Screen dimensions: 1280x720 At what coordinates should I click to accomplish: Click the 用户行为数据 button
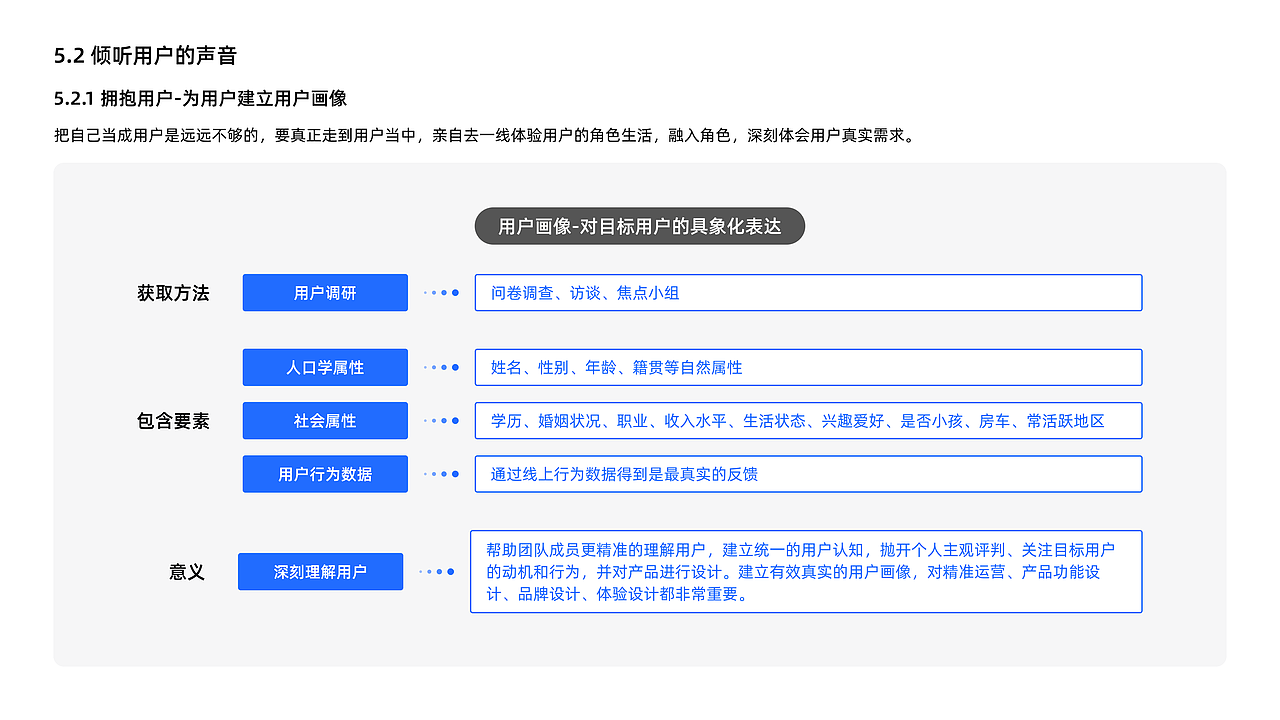[x=324, y=473]
